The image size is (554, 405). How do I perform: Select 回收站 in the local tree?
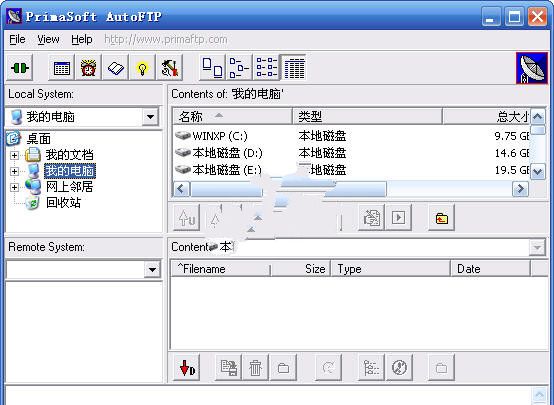(64, 202)
